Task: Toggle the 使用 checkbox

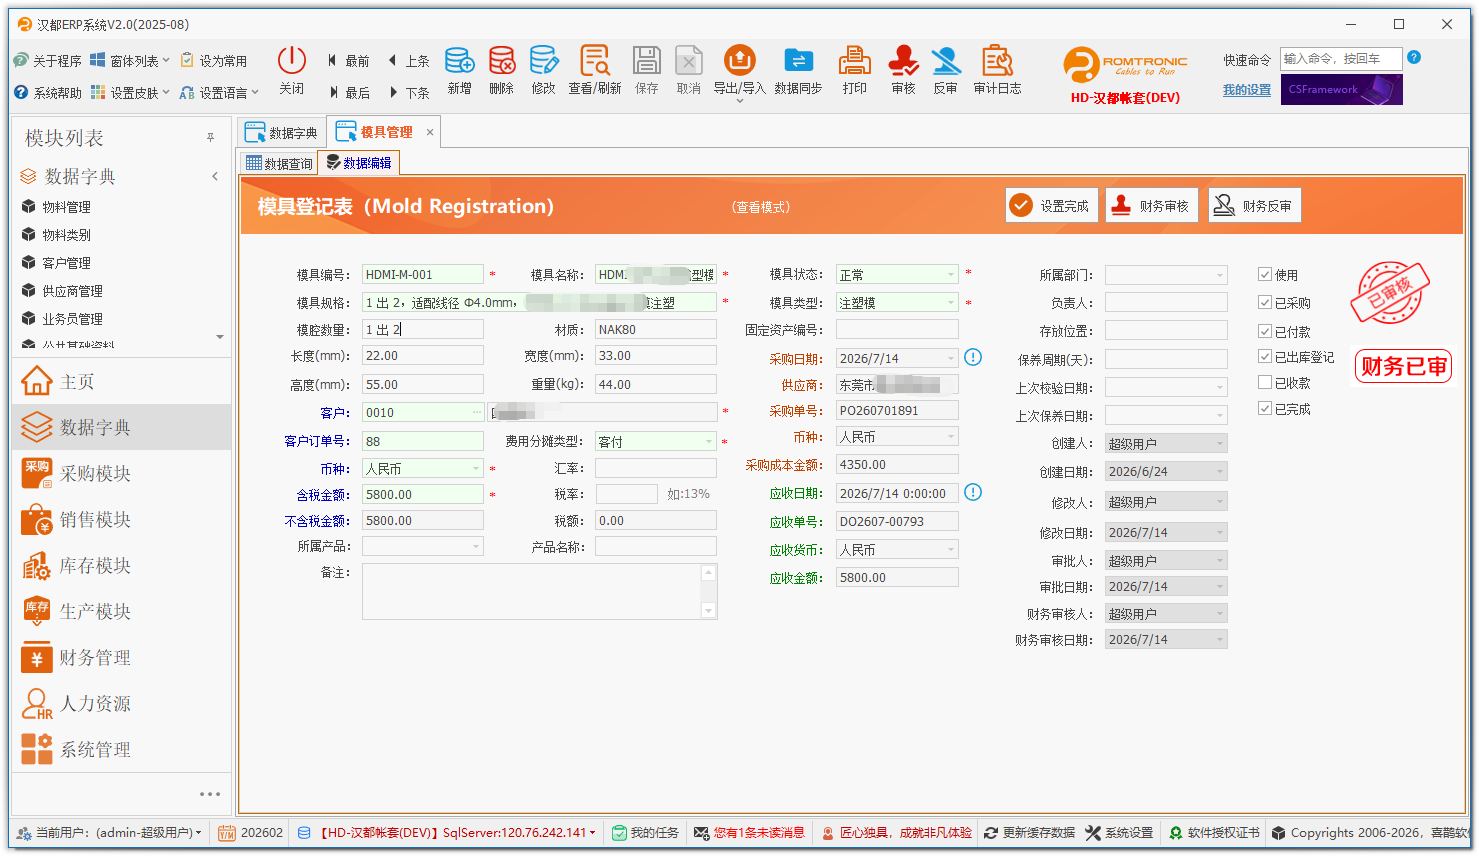Action: [1265, 274]
